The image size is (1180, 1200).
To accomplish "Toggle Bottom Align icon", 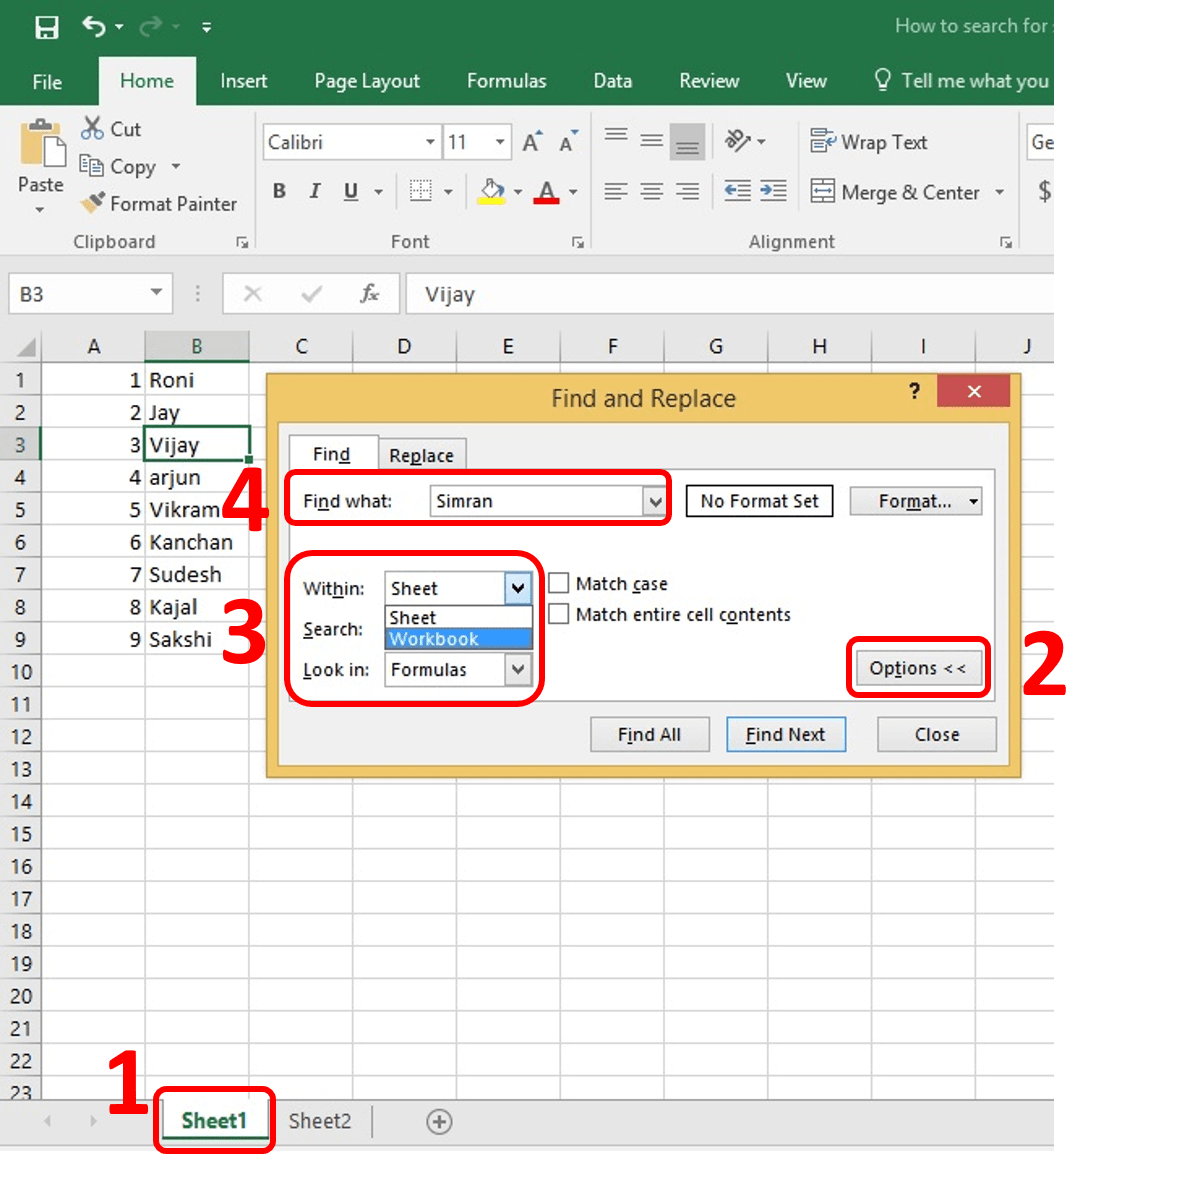I will pos(687,142).
